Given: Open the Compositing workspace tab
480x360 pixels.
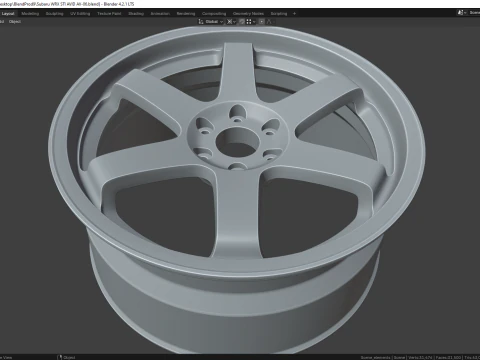Looking at the screenshot, I should click(214, 14).
